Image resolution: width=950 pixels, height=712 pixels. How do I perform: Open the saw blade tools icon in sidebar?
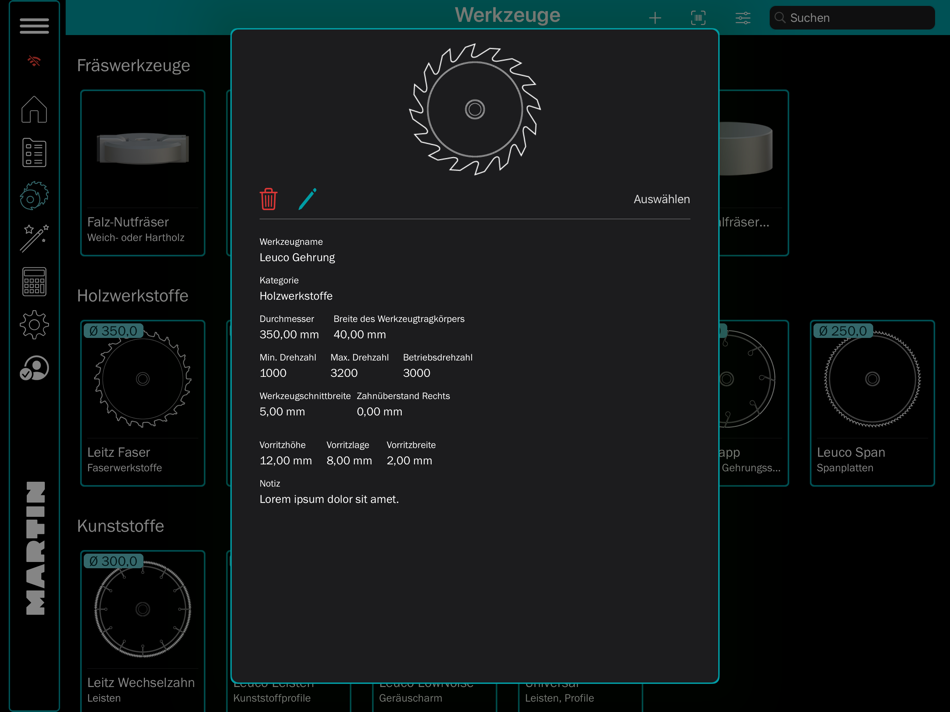tap(34, 196)
